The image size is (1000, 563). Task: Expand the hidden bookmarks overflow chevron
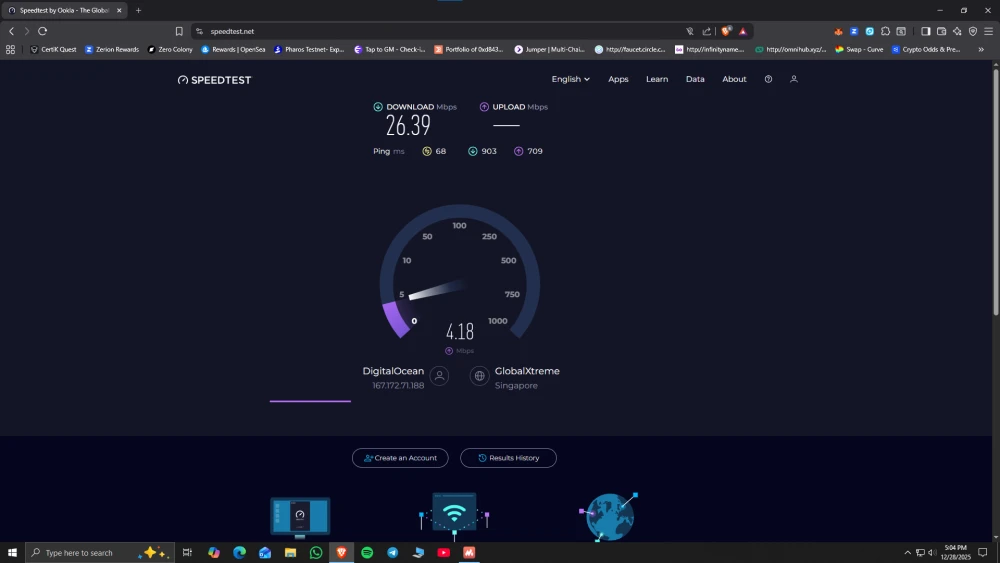(980, 49)
